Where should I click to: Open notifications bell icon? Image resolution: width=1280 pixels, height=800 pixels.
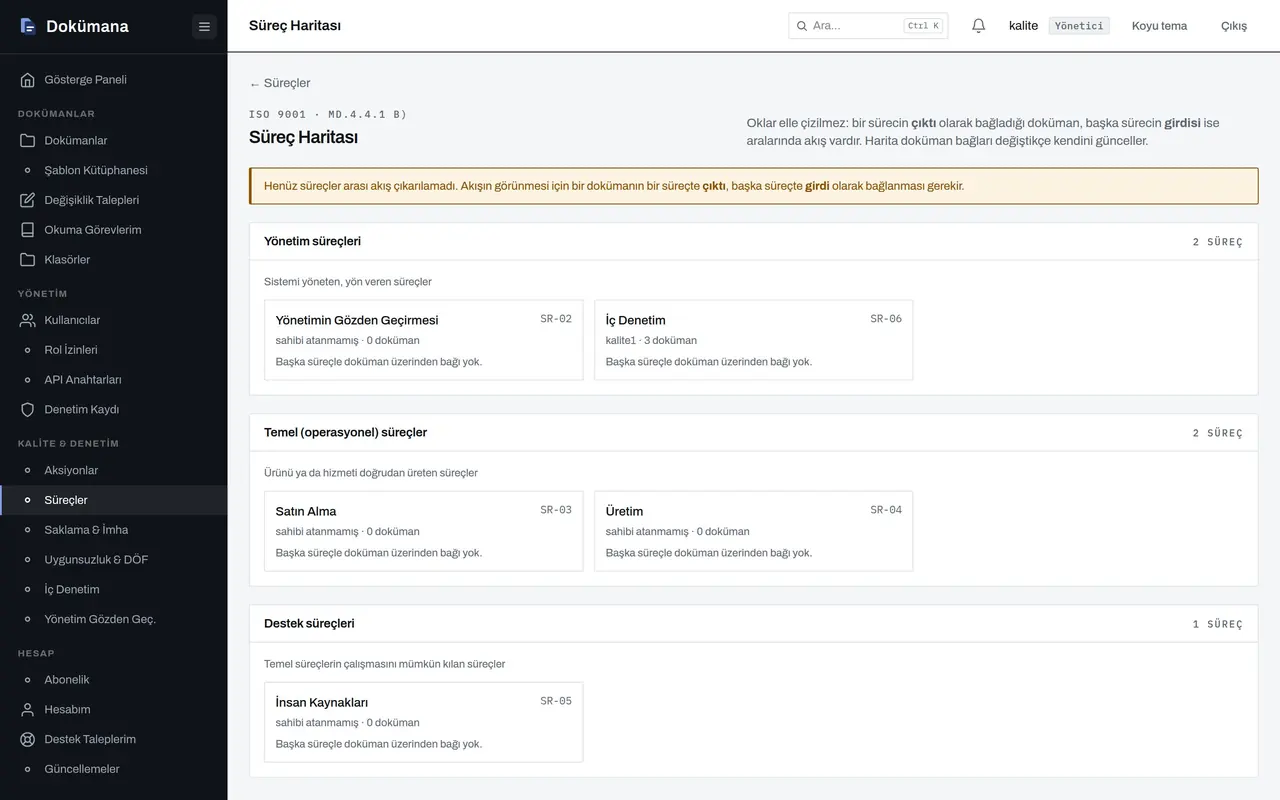click(x=979, y=26)
